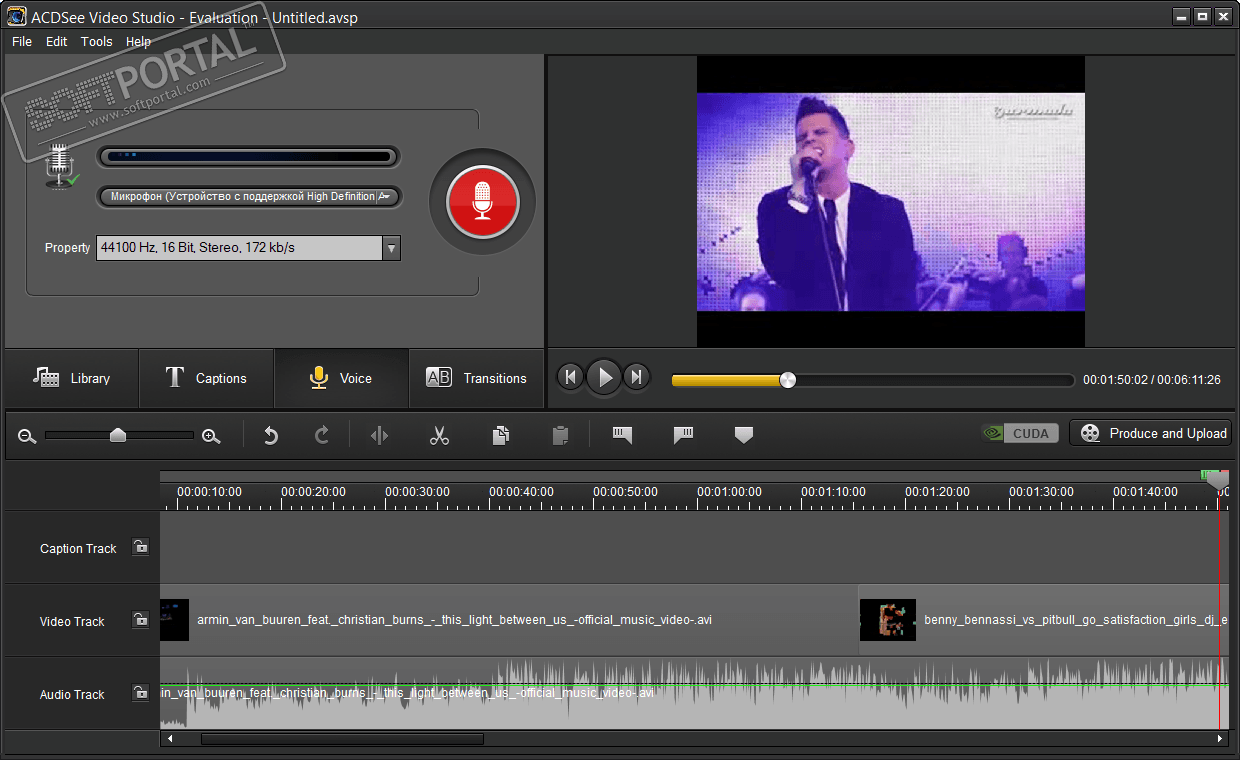Switch to the Transitions tab
This screenshot has width=1240, height=760.
pos(476,378)
